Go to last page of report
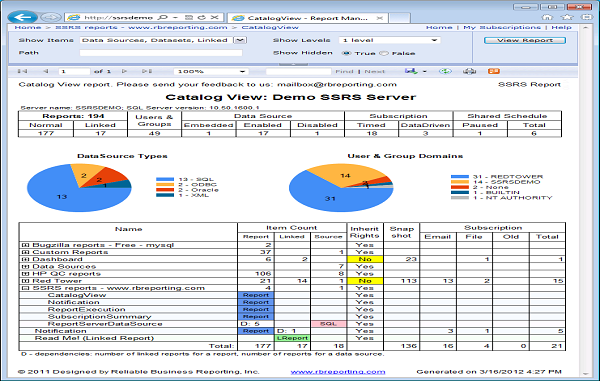 click(x=147, y=71)
